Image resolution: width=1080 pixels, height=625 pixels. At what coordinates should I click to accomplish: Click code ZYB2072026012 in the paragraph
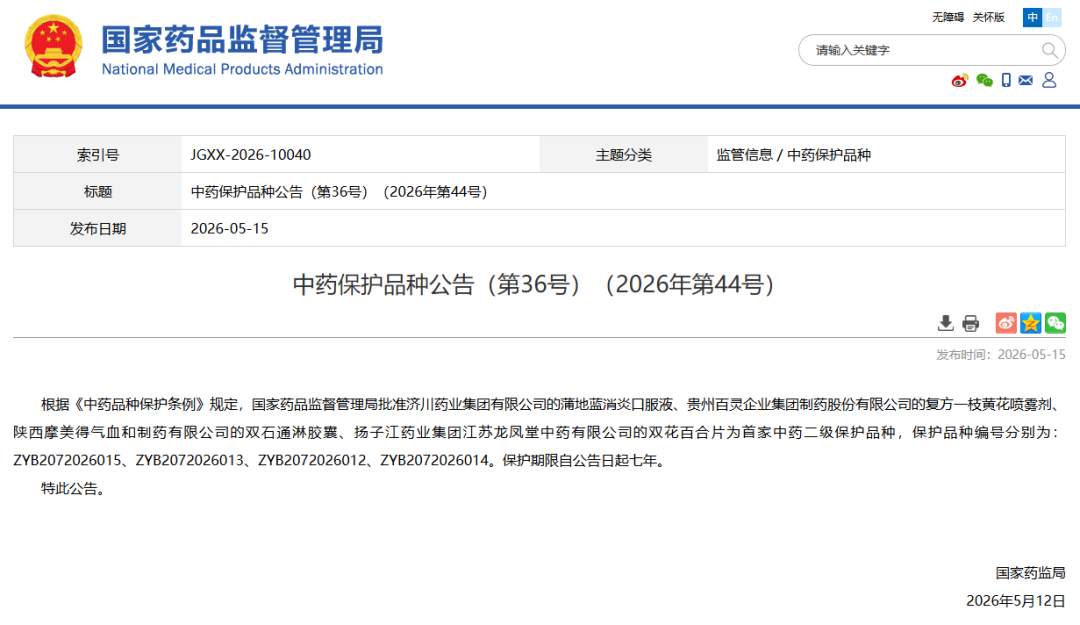click(312, 460)
